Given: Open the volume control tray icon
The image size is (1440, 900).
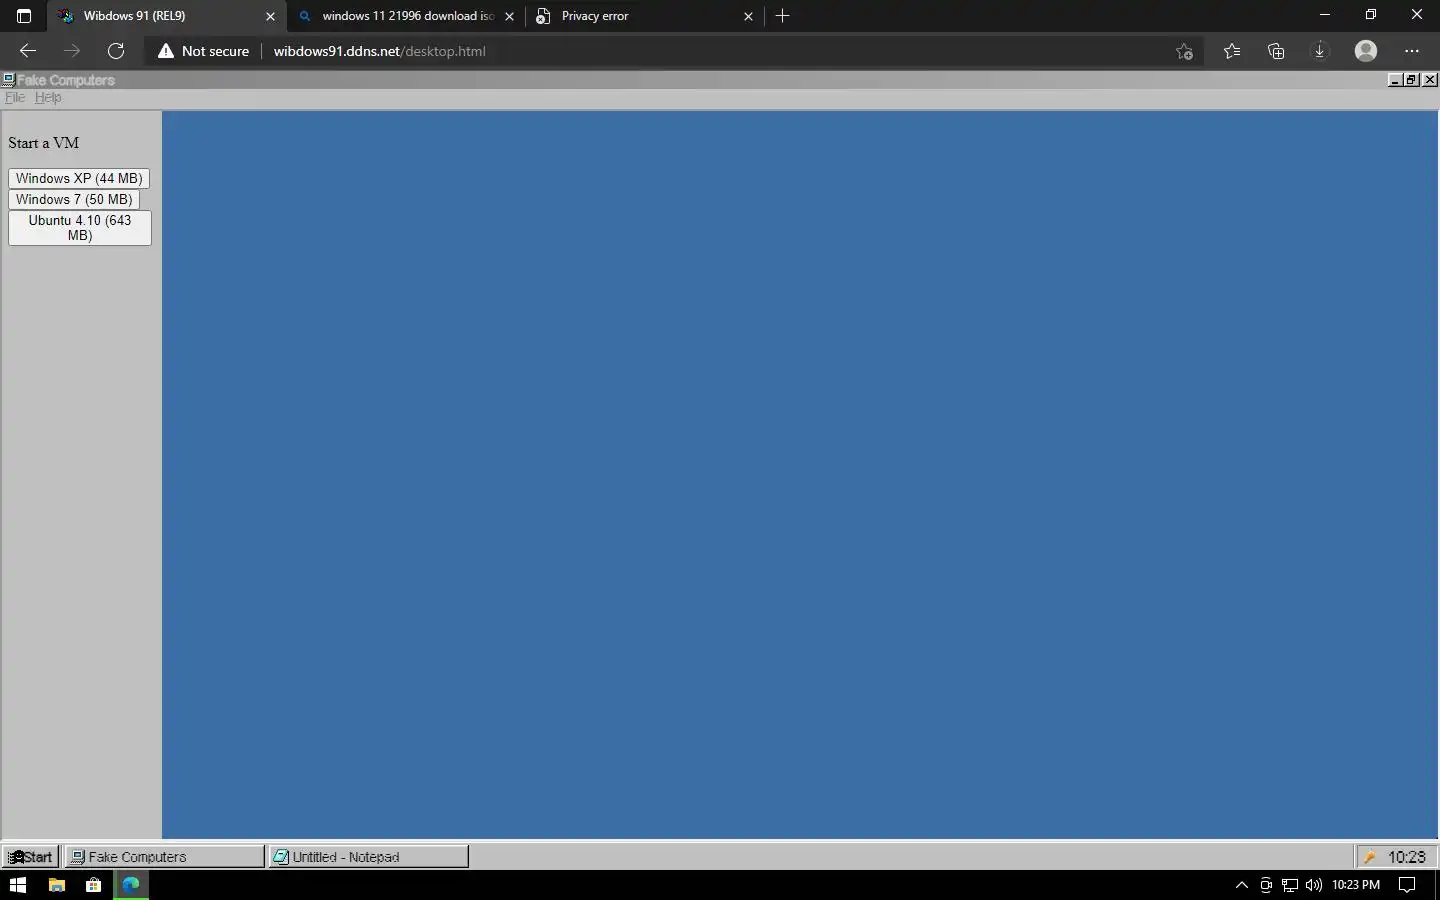Looking at the screenshot, I should click(1314, 885).
